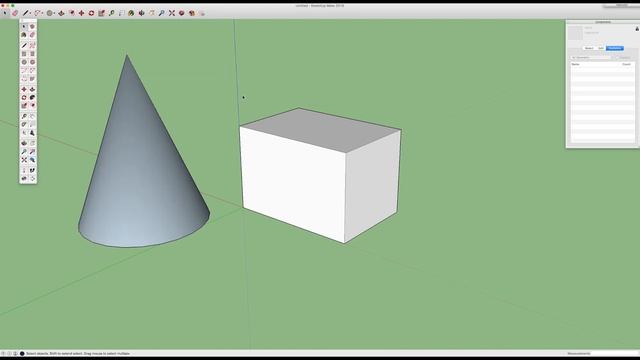This screenshot has height=360, width=640.
Task: Choose the Zoom magnifier in the top toolbar
Action: tap(161, 13)
